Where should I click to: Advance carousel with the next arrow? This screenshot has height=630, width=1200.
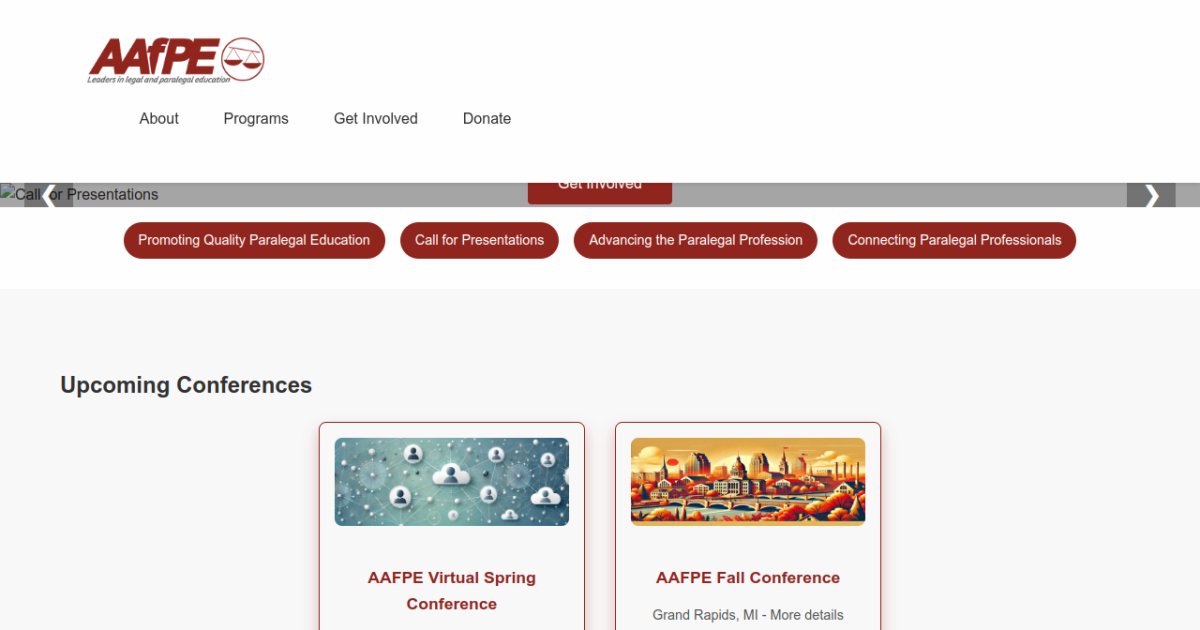click(1151, 195)
